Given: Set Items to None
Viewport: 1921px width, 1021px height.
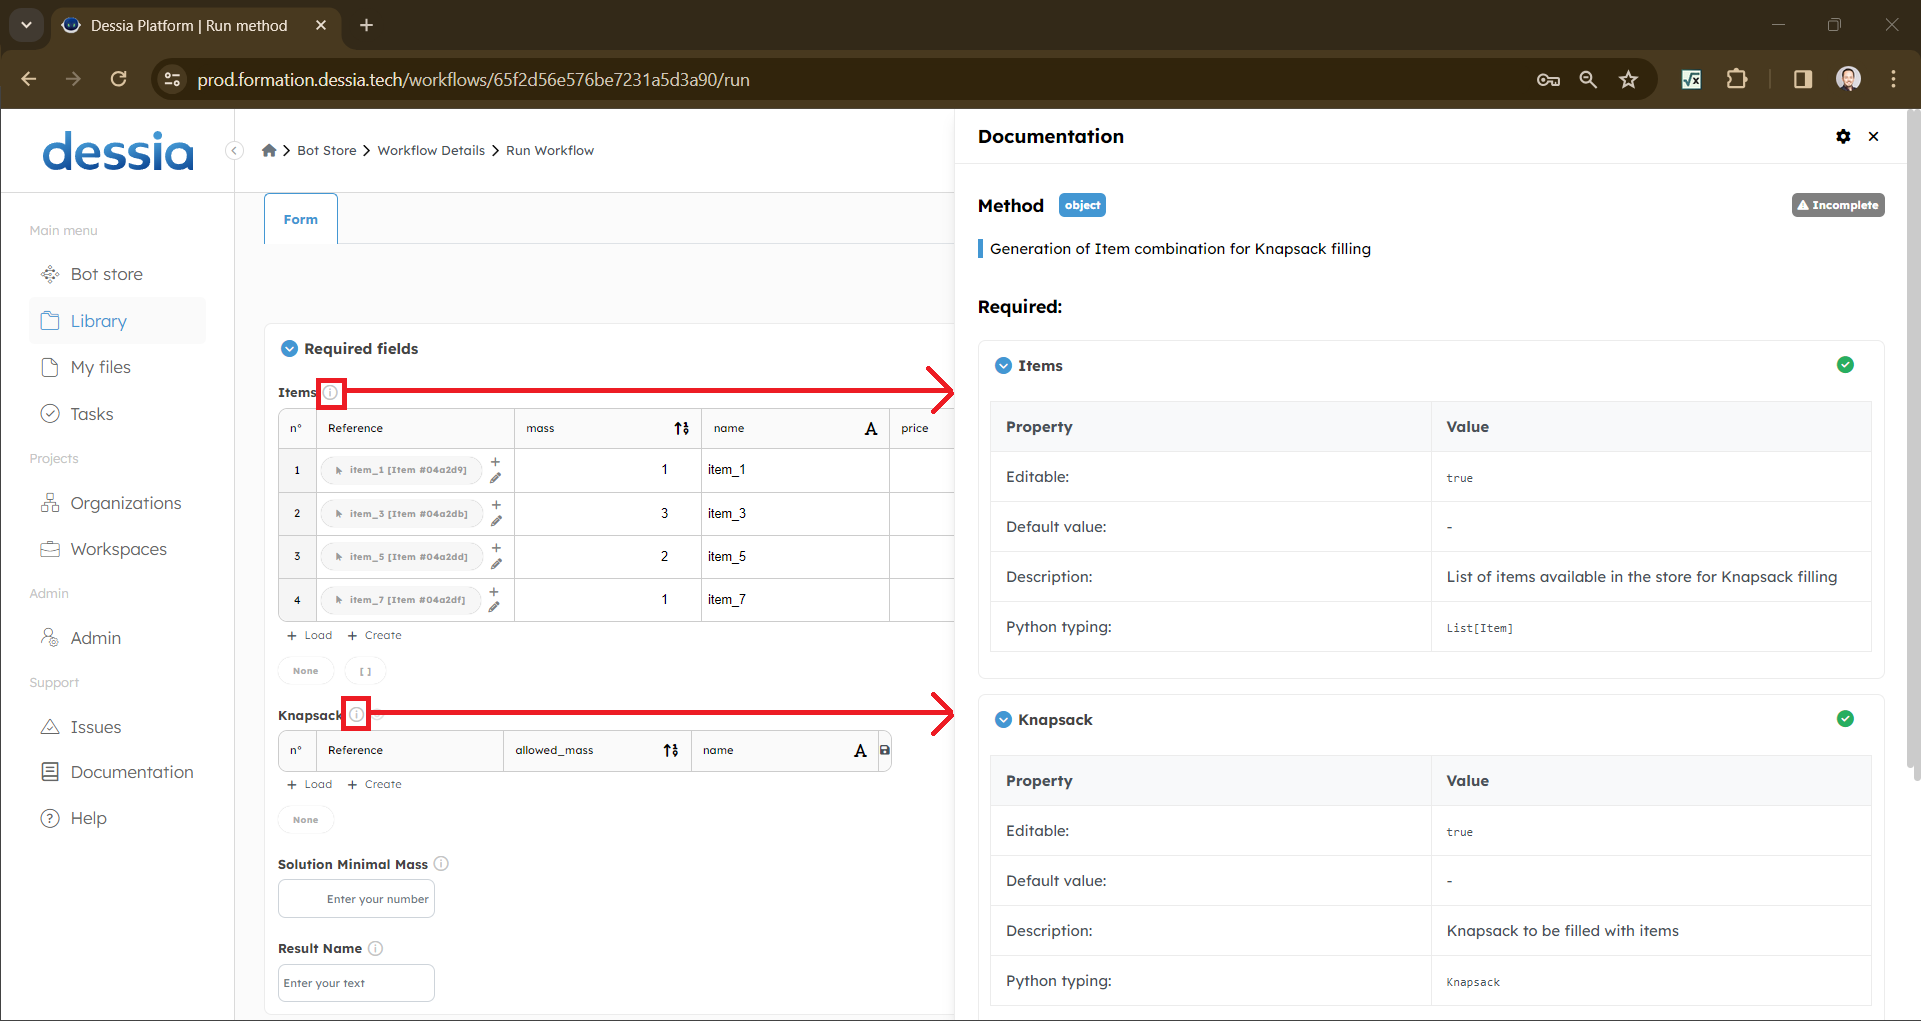Looking at the screenshot, I should pos(306,671).
